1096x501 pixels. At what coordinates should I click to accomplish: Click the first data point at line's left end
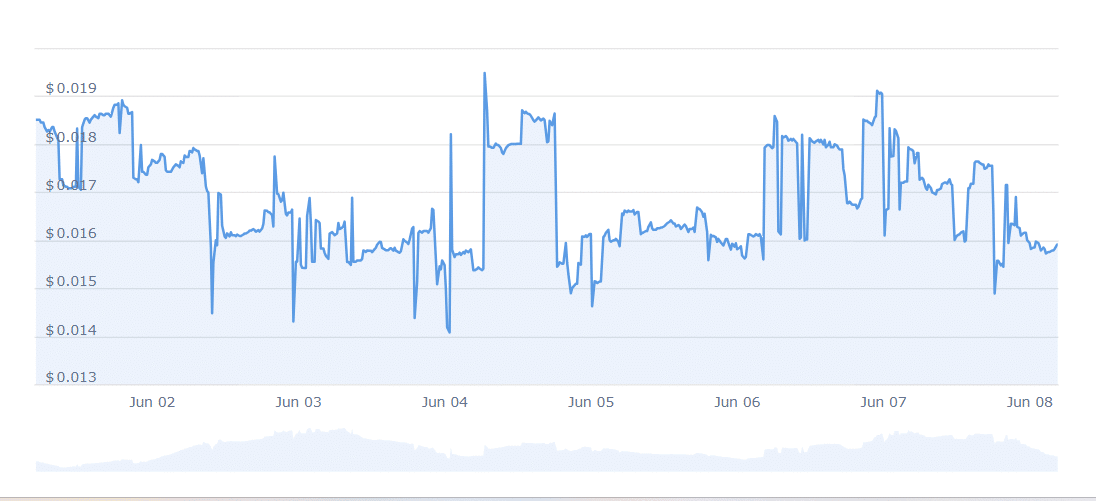pyautogui.click(x=36, y=120)
